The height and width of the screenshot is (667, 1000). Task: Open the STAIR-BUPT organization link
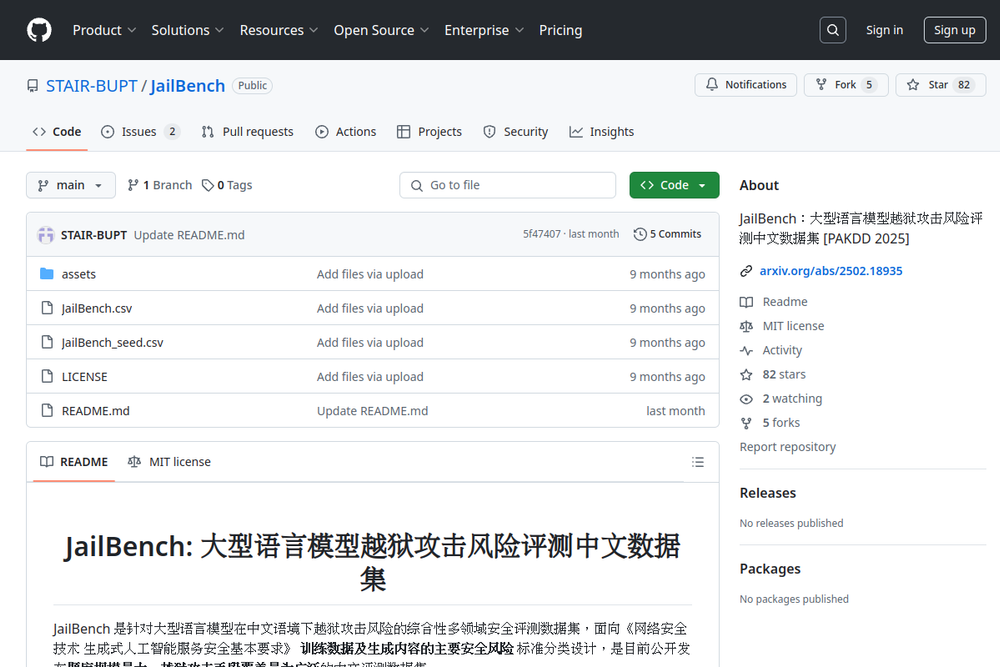92,85
